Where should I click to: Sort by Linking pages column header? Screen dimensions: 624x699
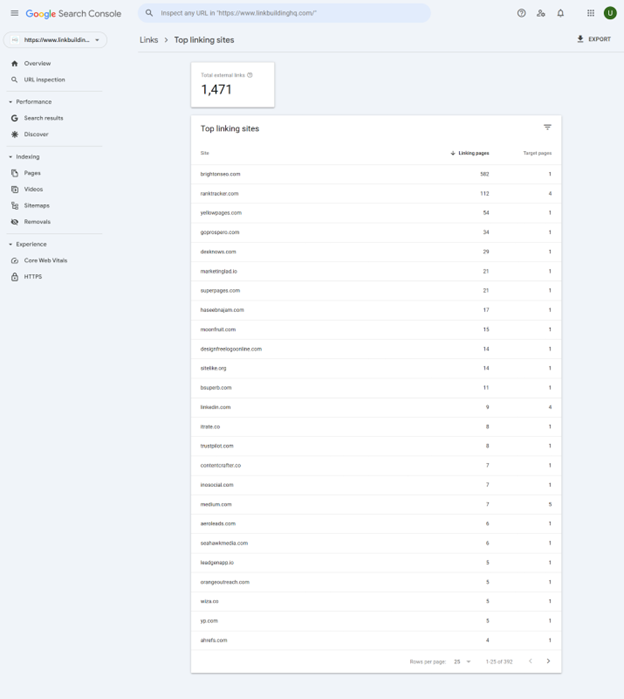click(470, 153)
